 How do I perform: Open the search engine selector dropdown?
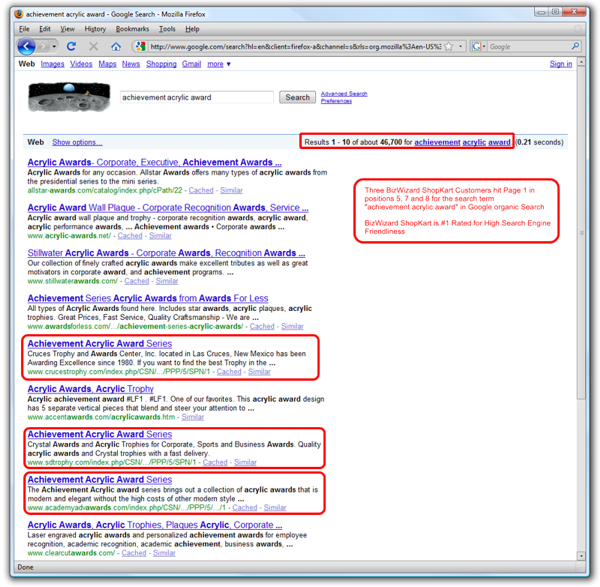(478, 47)
